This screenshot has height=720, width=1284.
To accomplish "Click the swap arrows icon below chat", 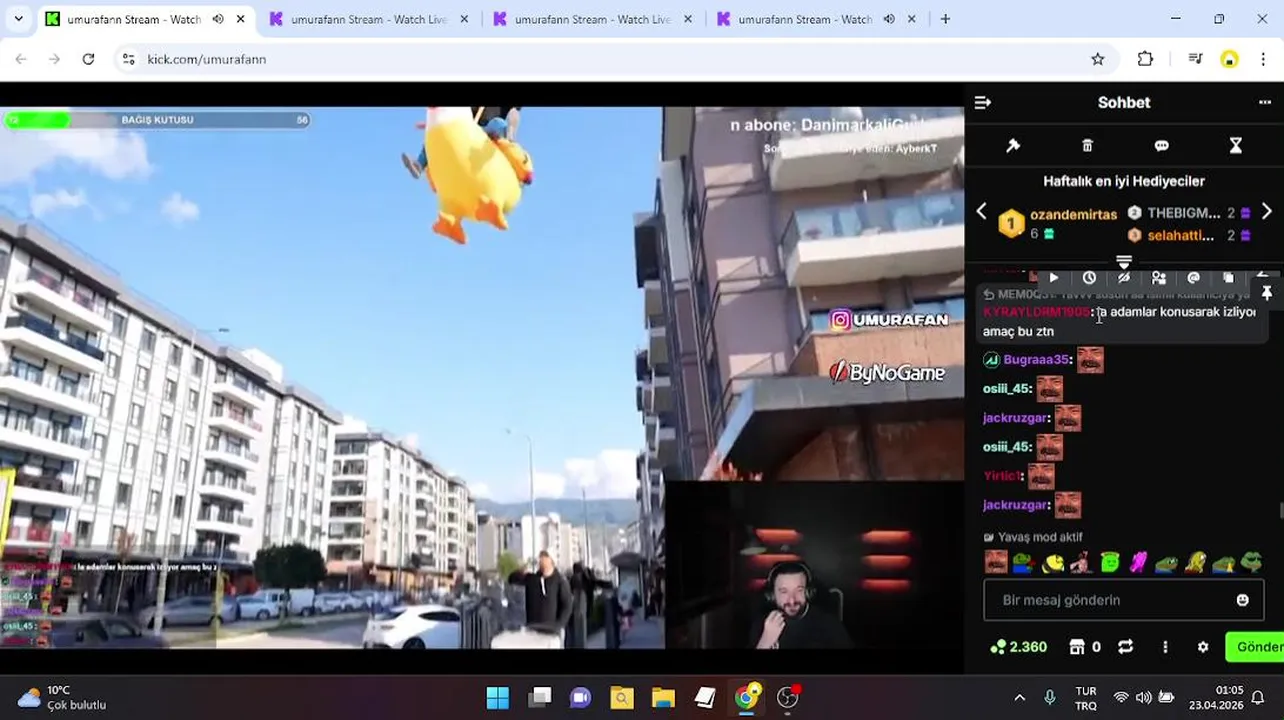I will (1125, 647).
